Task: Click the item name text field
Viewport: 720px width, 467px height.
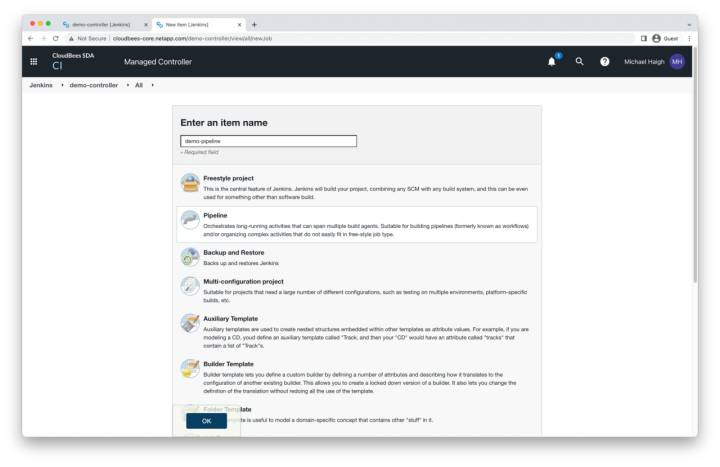Action: click(x=268, y=141)
